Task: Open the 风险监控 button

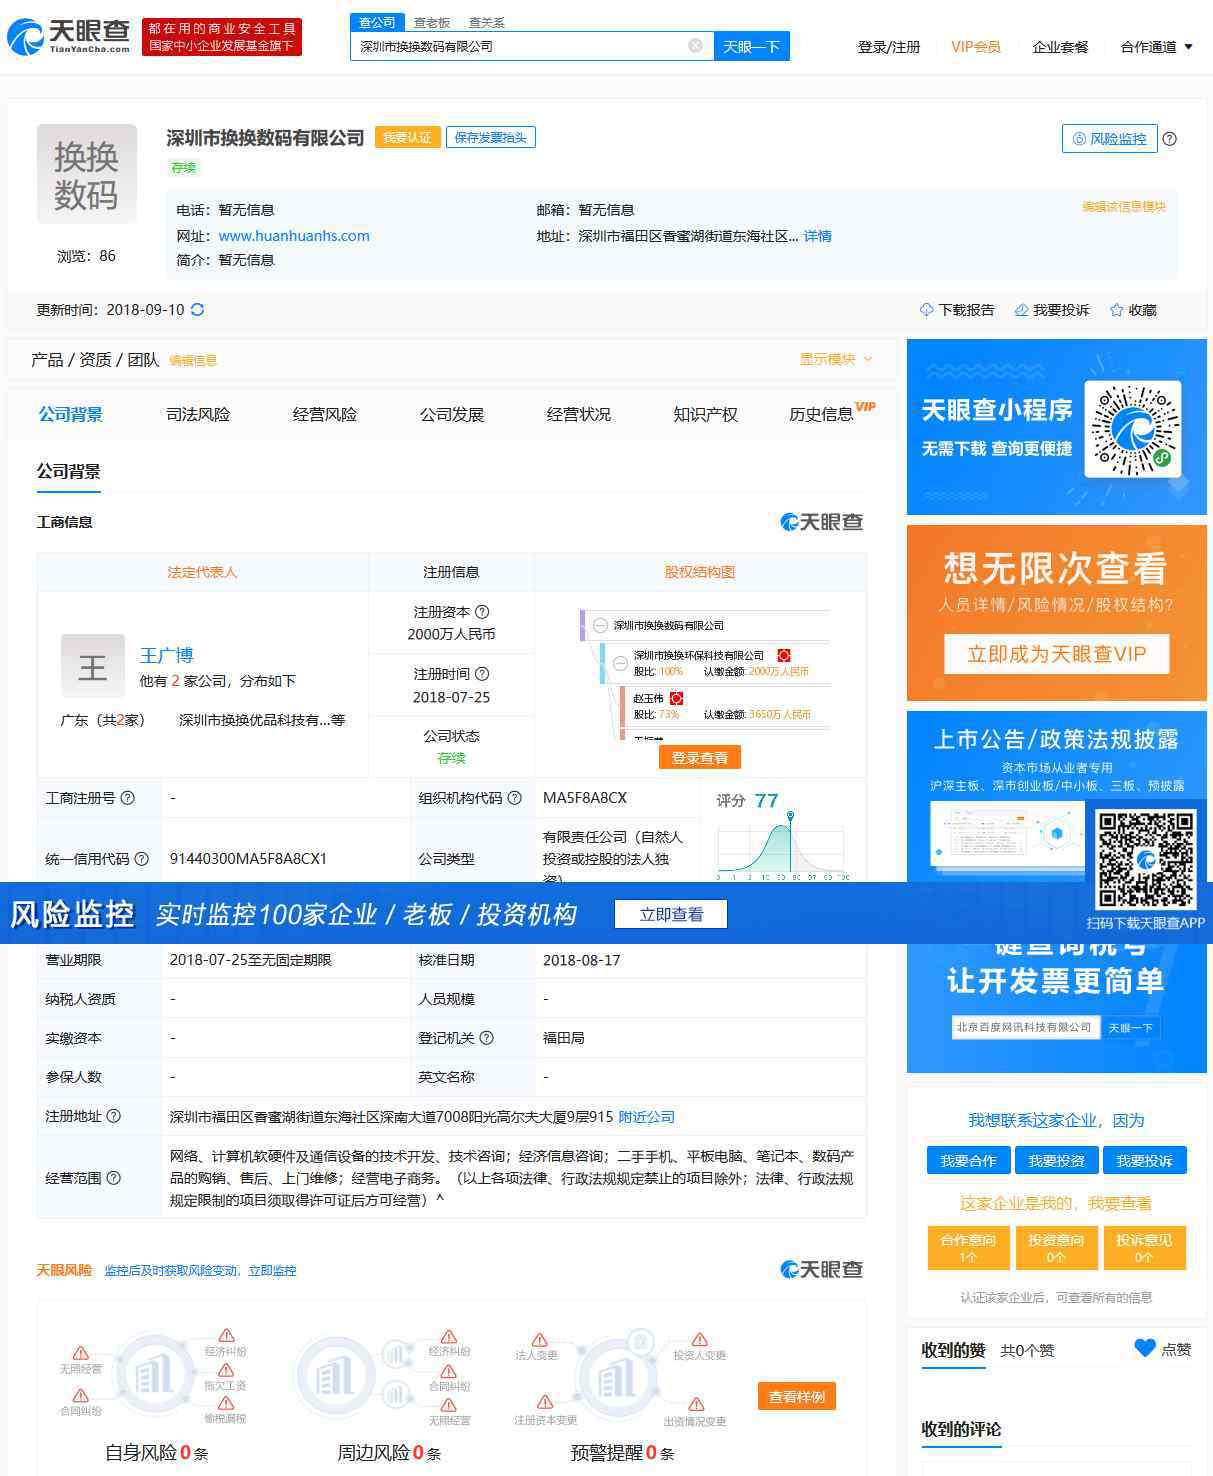Action: pos(1109,139)
